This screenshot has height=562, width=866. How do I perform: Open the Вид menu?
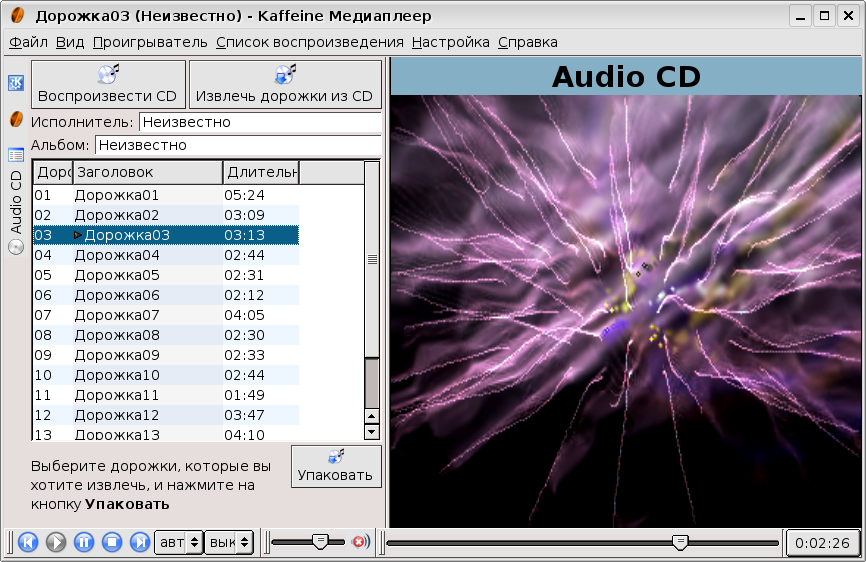[70, 43]
